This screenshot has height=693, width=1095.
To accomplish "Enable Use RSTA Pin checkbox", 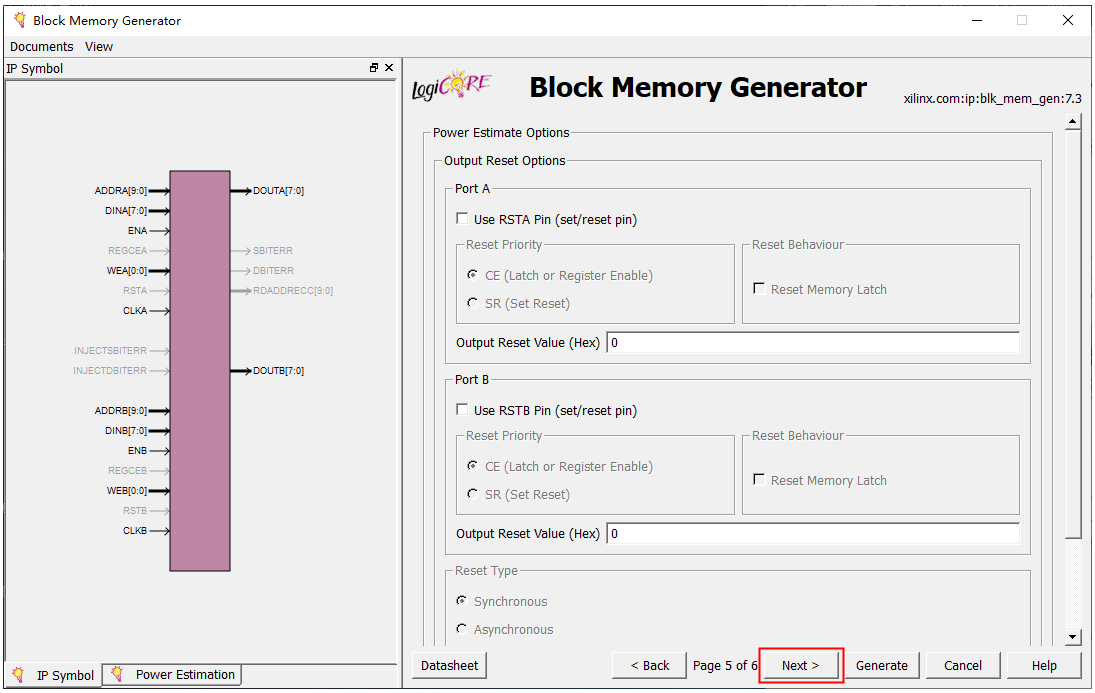I will coord(462,219).
